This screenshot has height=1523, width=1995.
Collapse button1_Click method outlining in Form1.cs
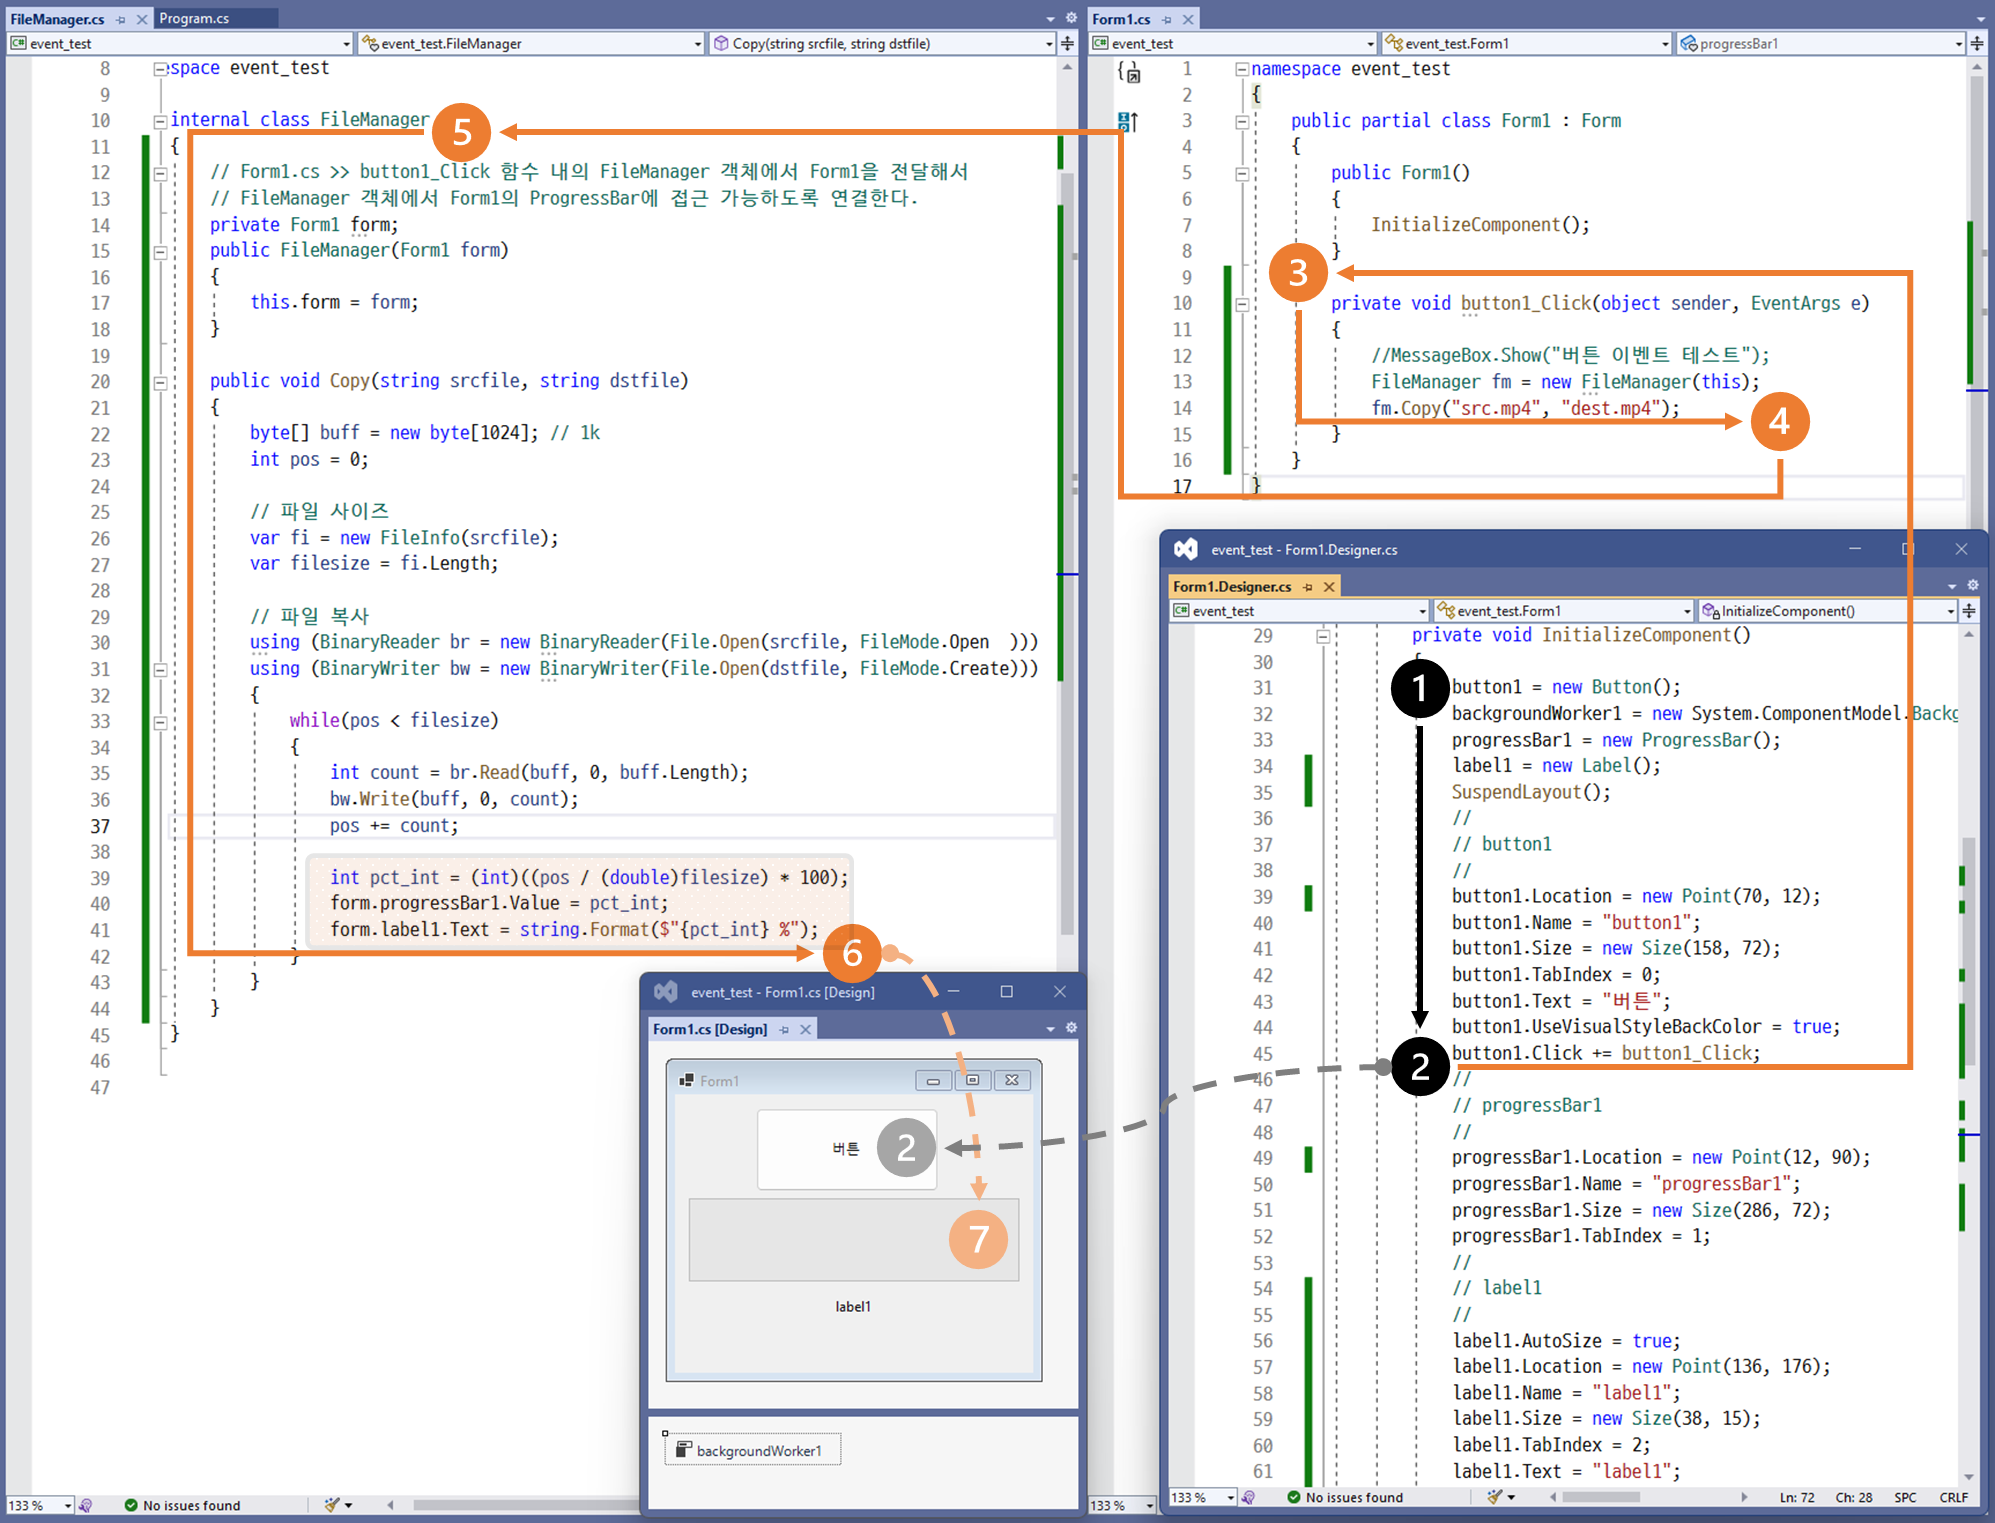pos(1242,304)
